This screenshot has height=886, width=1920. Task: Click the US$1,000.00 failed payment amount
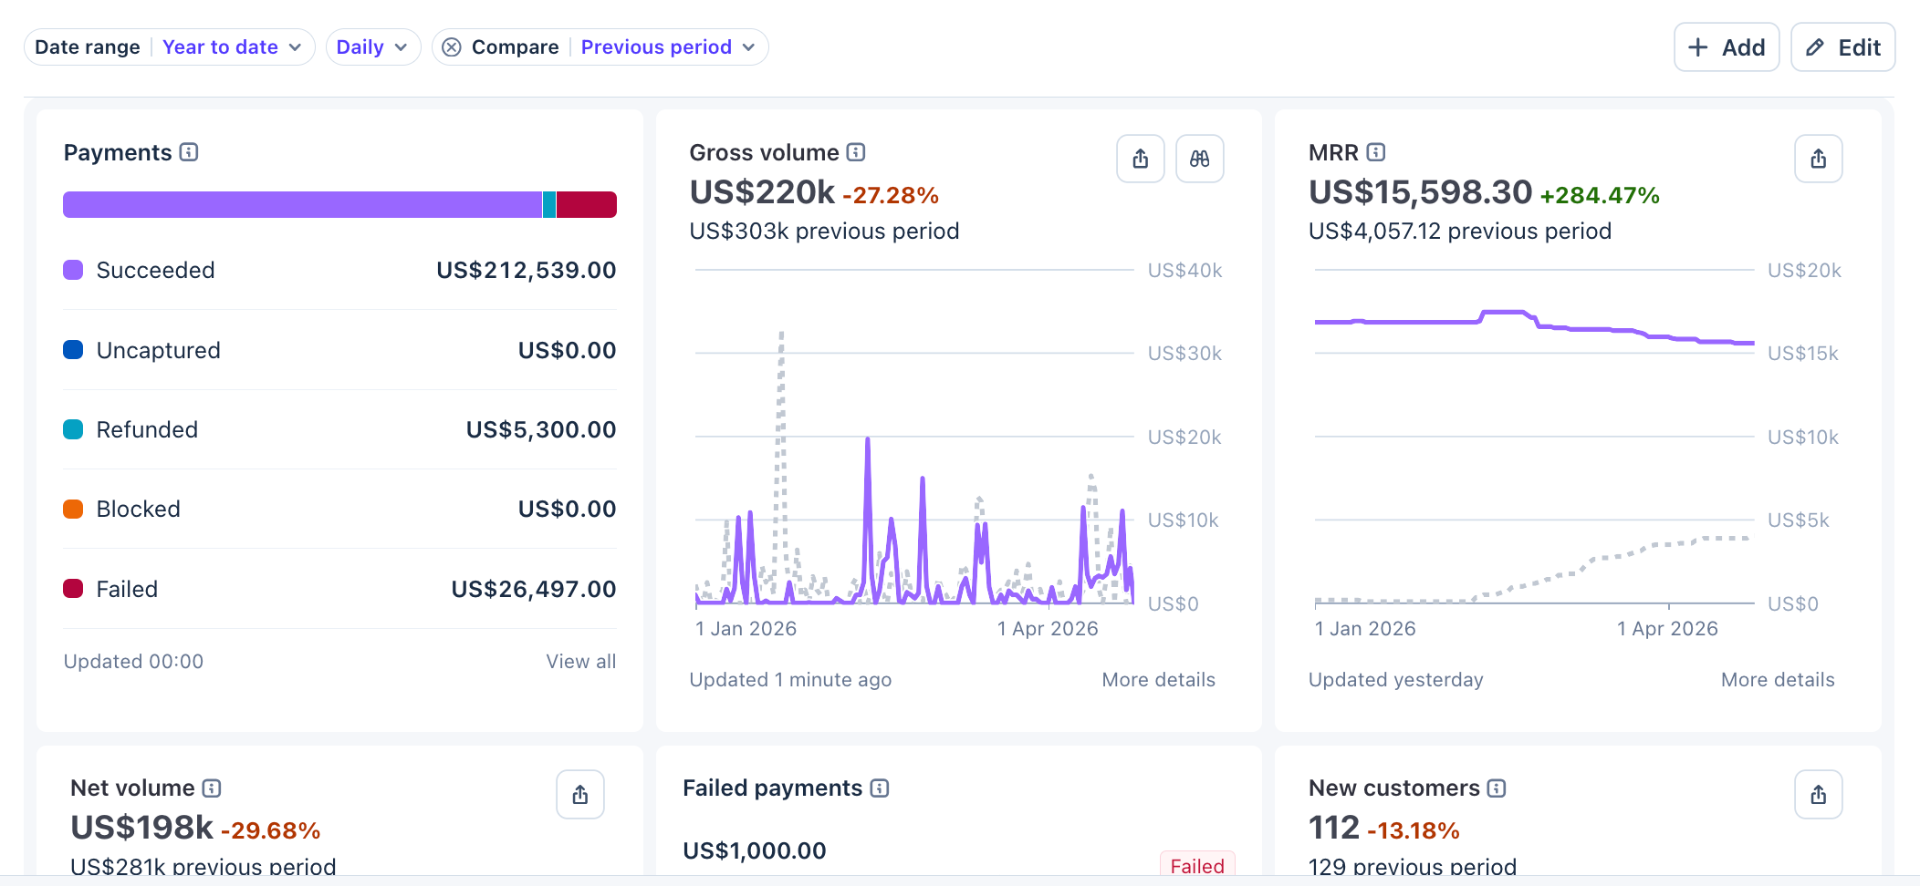[755, 851]
